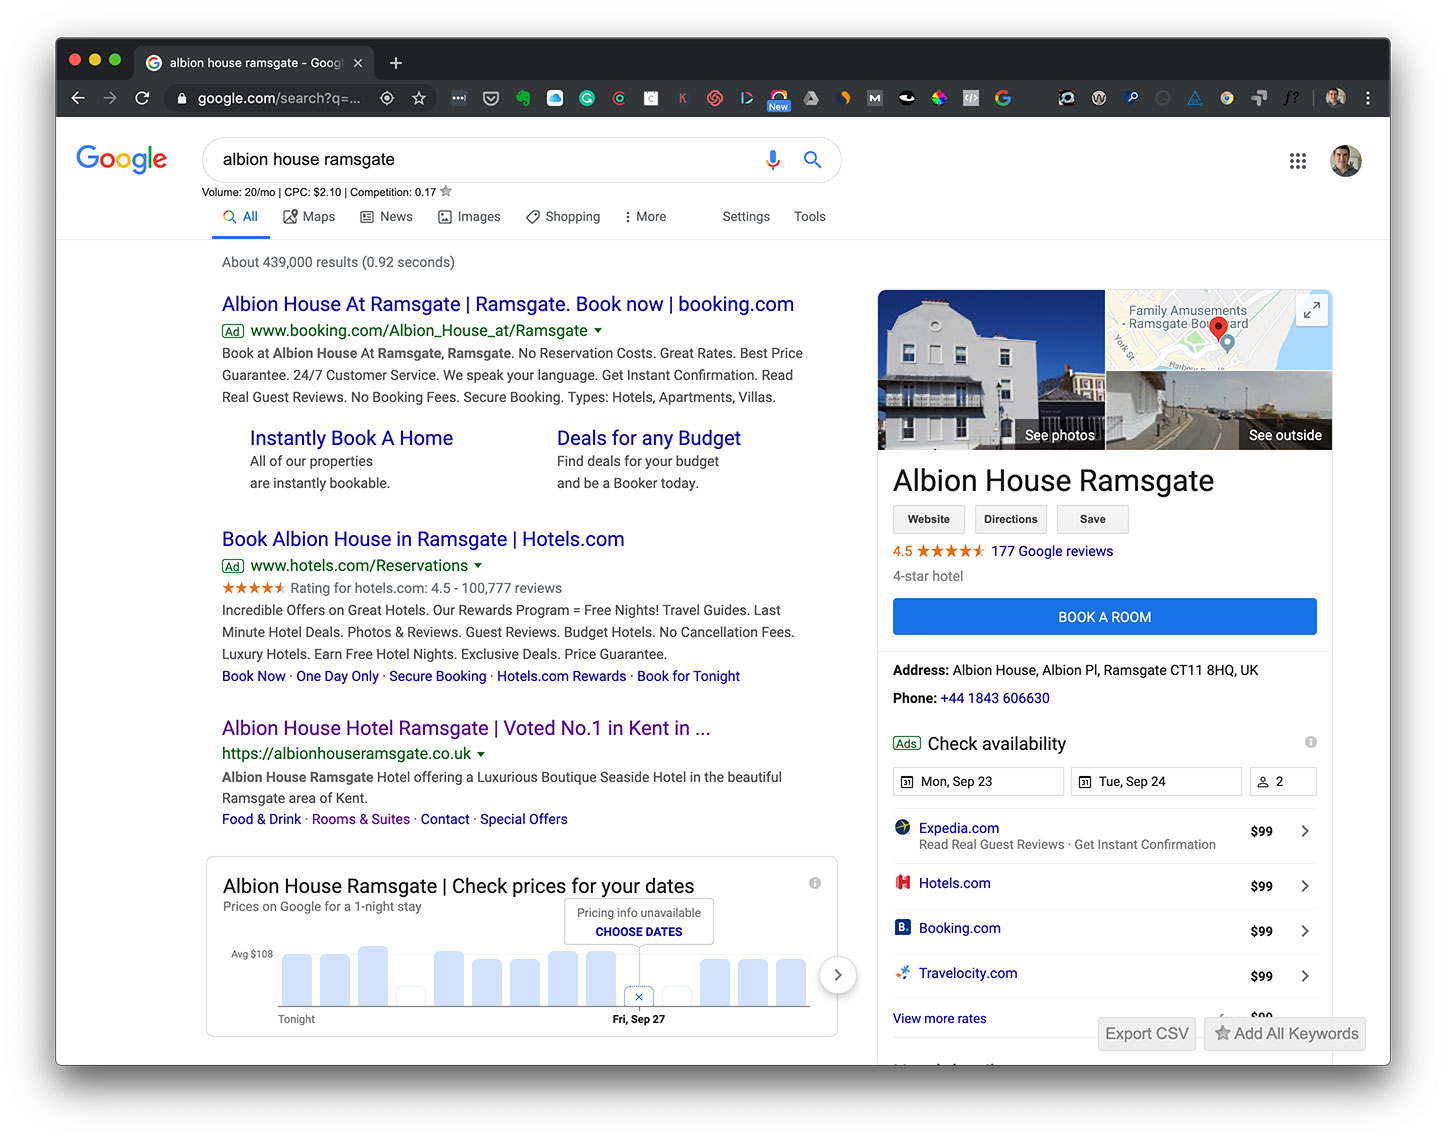Screen dimensions: 1446x1139
Task: Click CHOOSE DATES in pricing tooltip
Action: coord(639,932)
